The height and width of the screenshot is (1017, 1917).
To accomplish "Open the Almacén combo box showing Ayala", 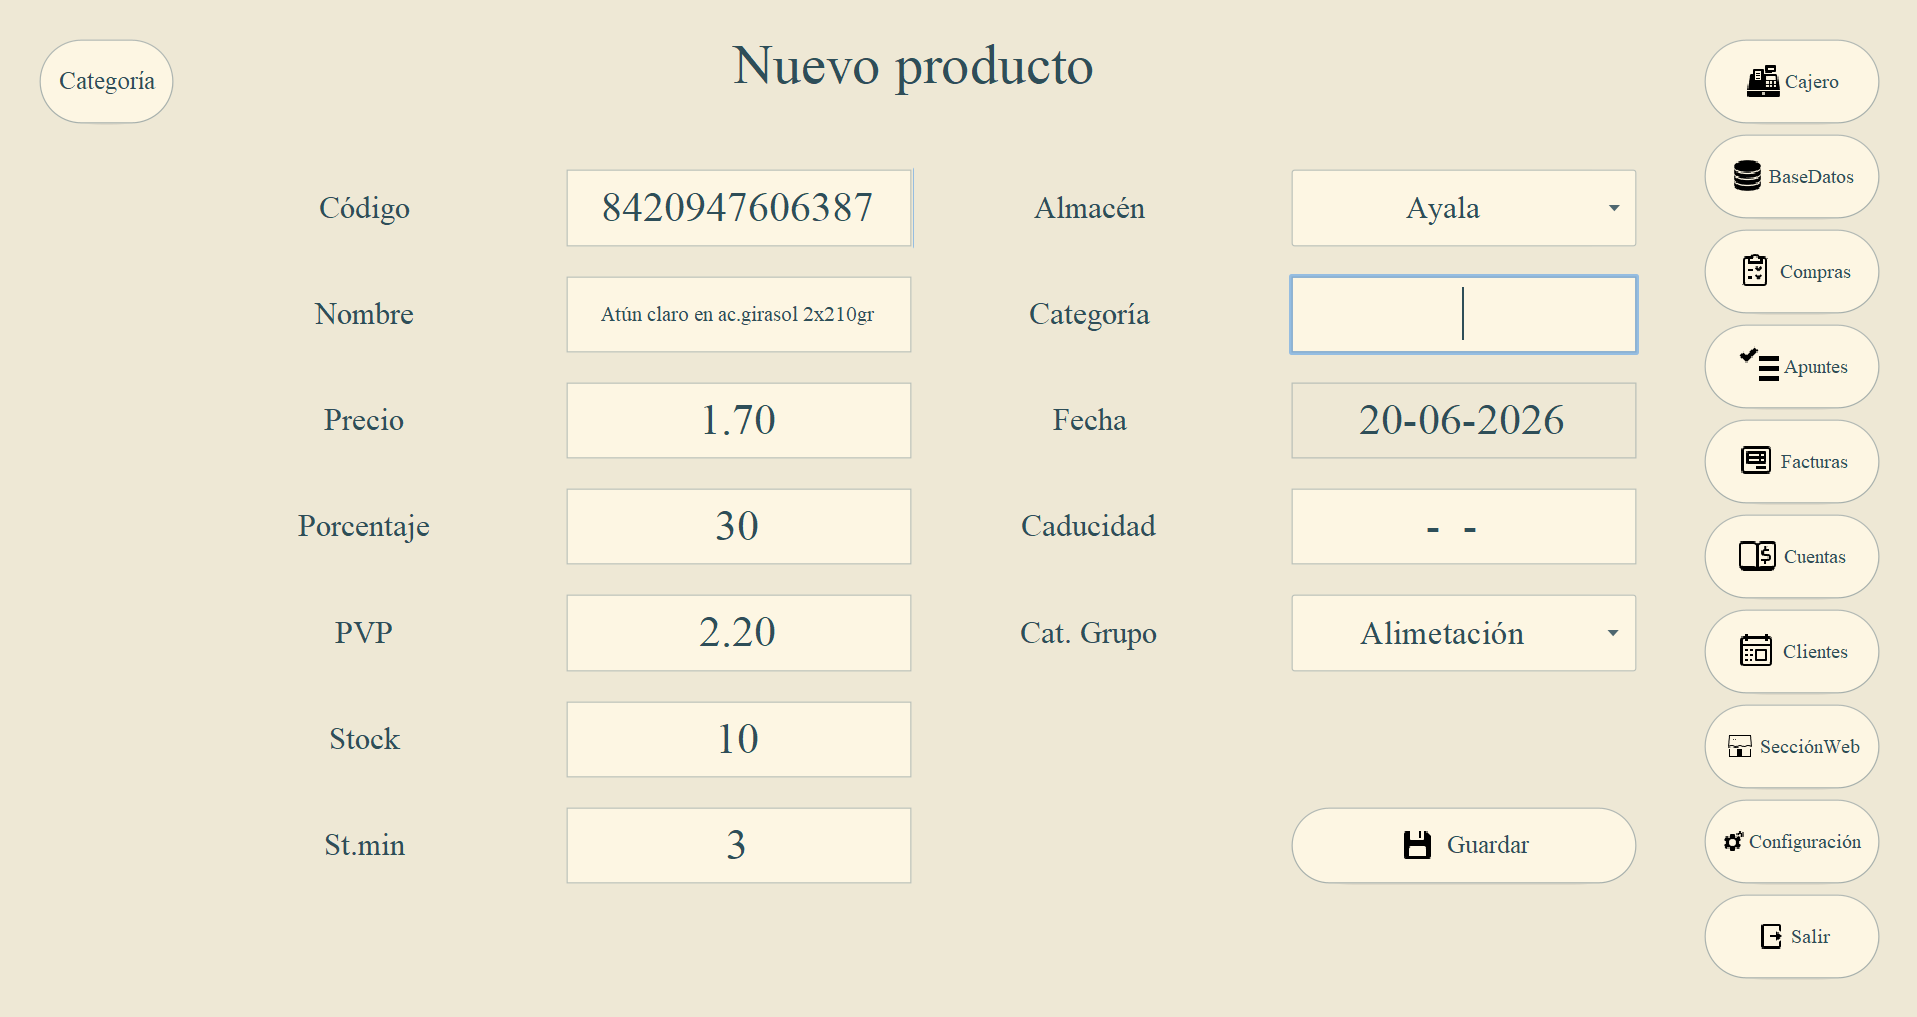I will coord(1463,208).
